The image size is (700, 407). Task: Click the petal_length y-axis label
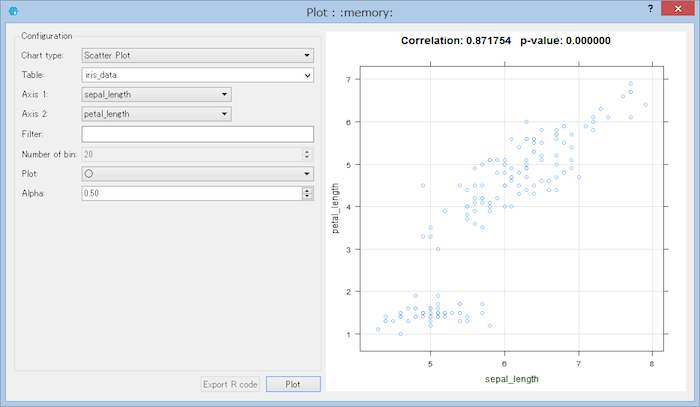(335, 208)
